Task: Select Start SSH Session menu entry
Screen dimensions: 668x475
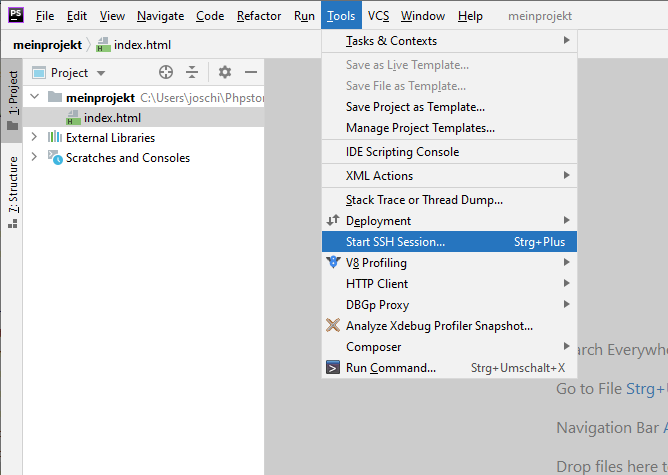Action: click(395, 242)
